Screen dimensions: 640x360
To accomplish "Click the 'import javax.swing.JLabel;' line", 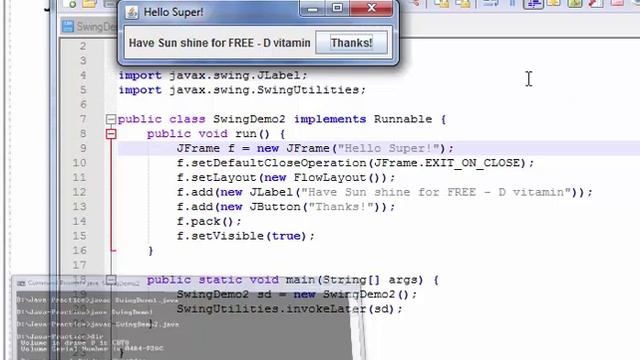I will [213, 76].
